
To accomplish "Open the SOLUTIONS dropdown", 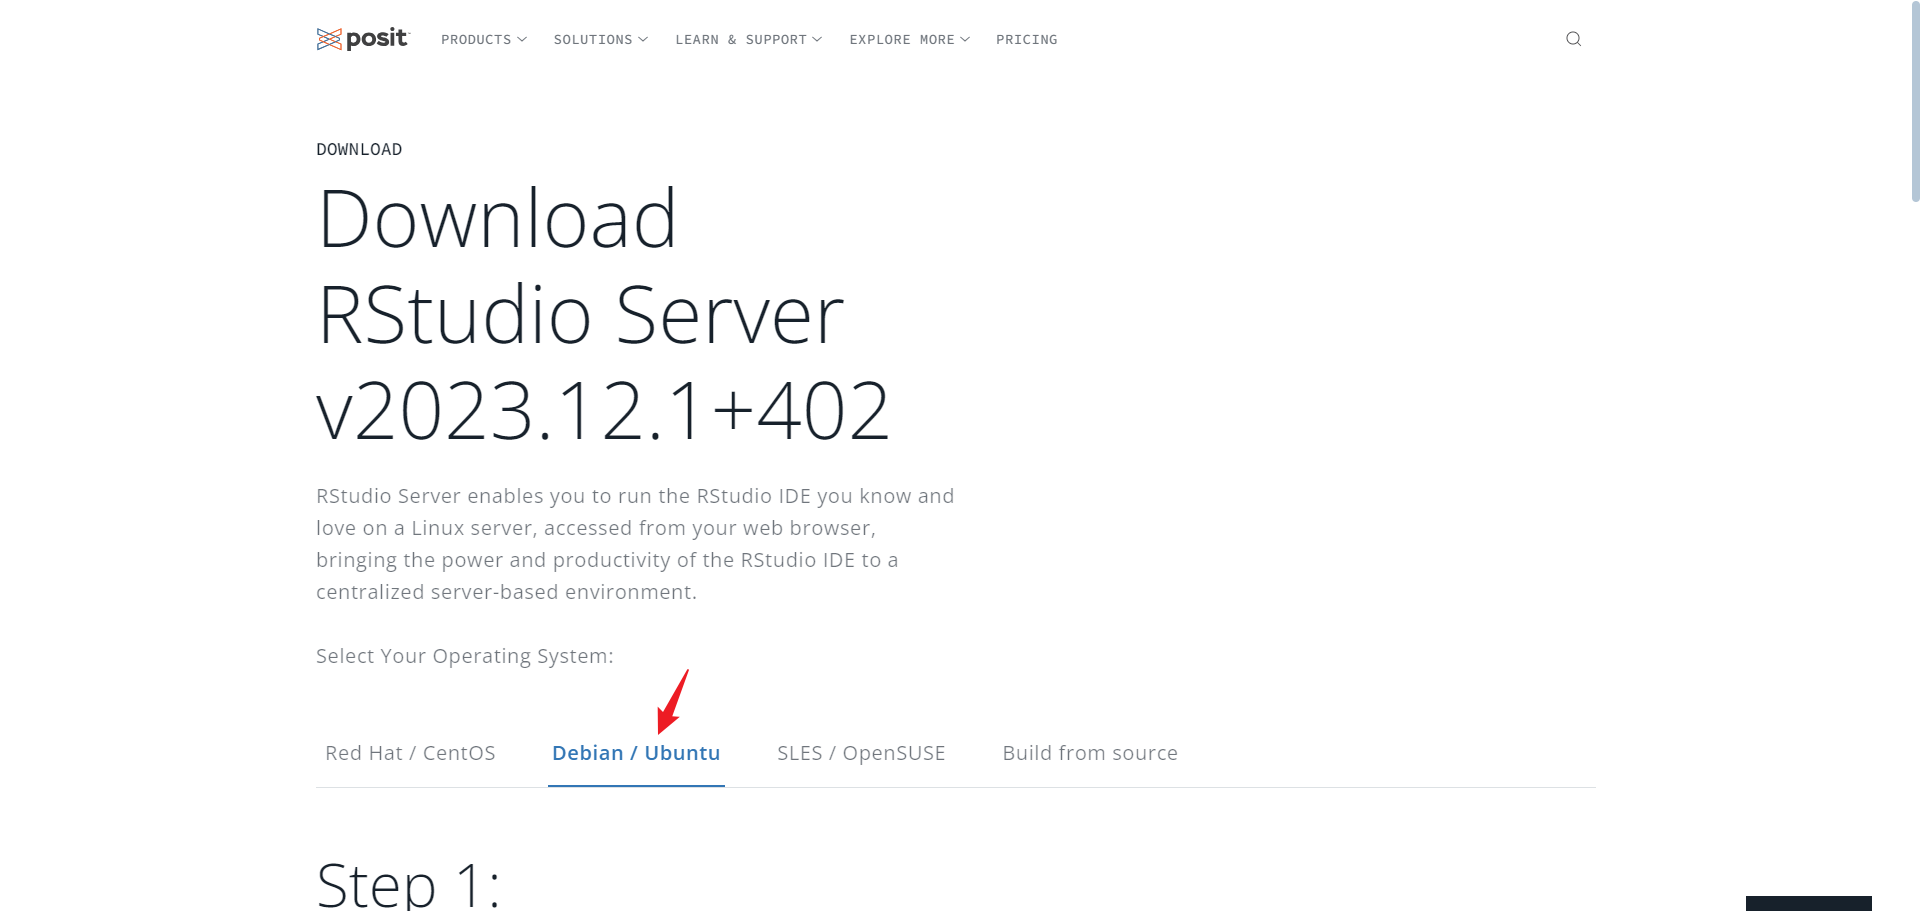I will [x=600, y=40].
